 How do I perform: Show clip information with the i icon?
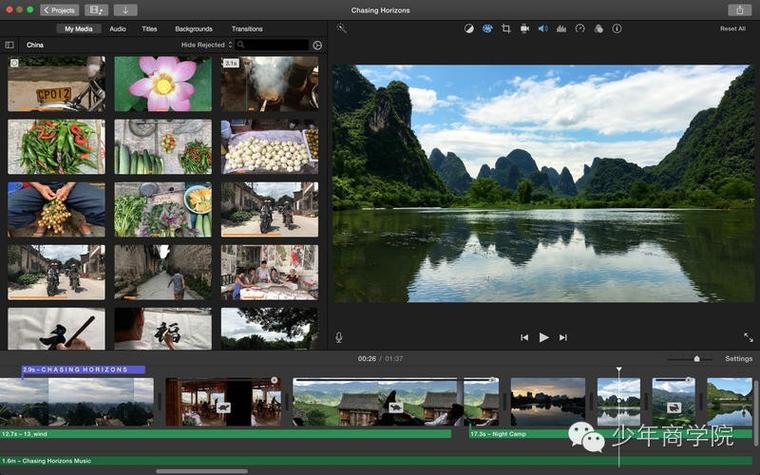pos(617,29)
